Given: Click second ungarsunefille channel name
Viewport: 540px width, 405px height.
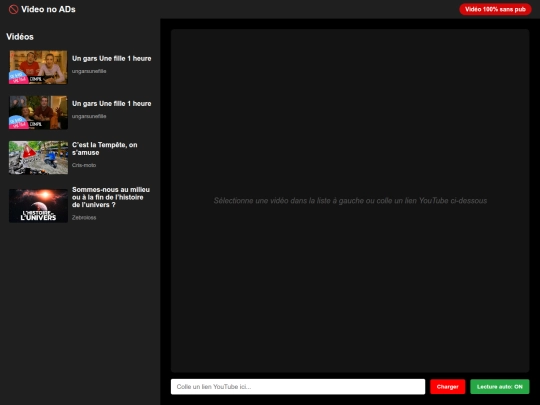Looking at the screenshot, I should 89,116.
